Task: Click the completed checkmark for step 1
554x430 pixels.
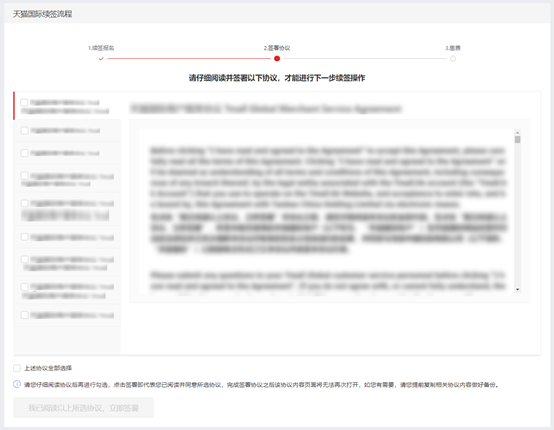Action: click(101, 59)
